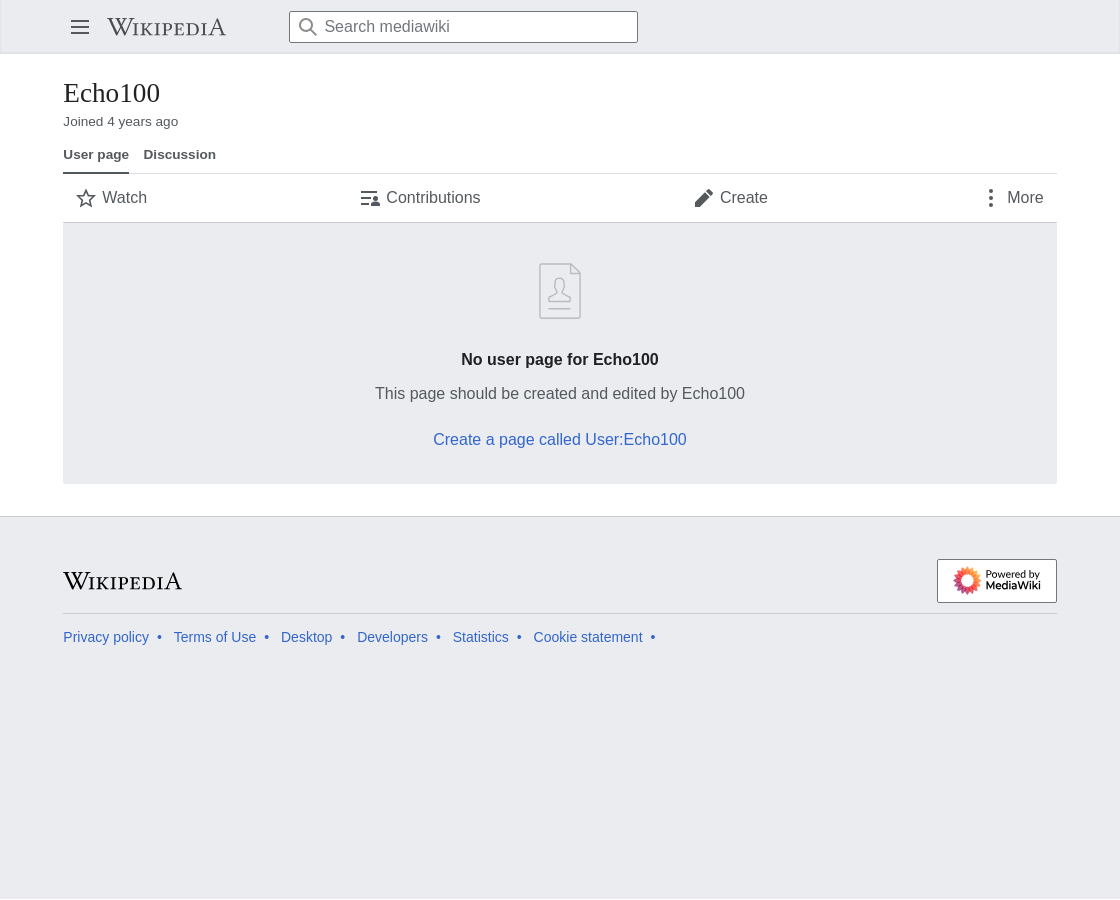Click the Powered by MediaWiki badge
1120x900 pixels.
tap(996, 581)
